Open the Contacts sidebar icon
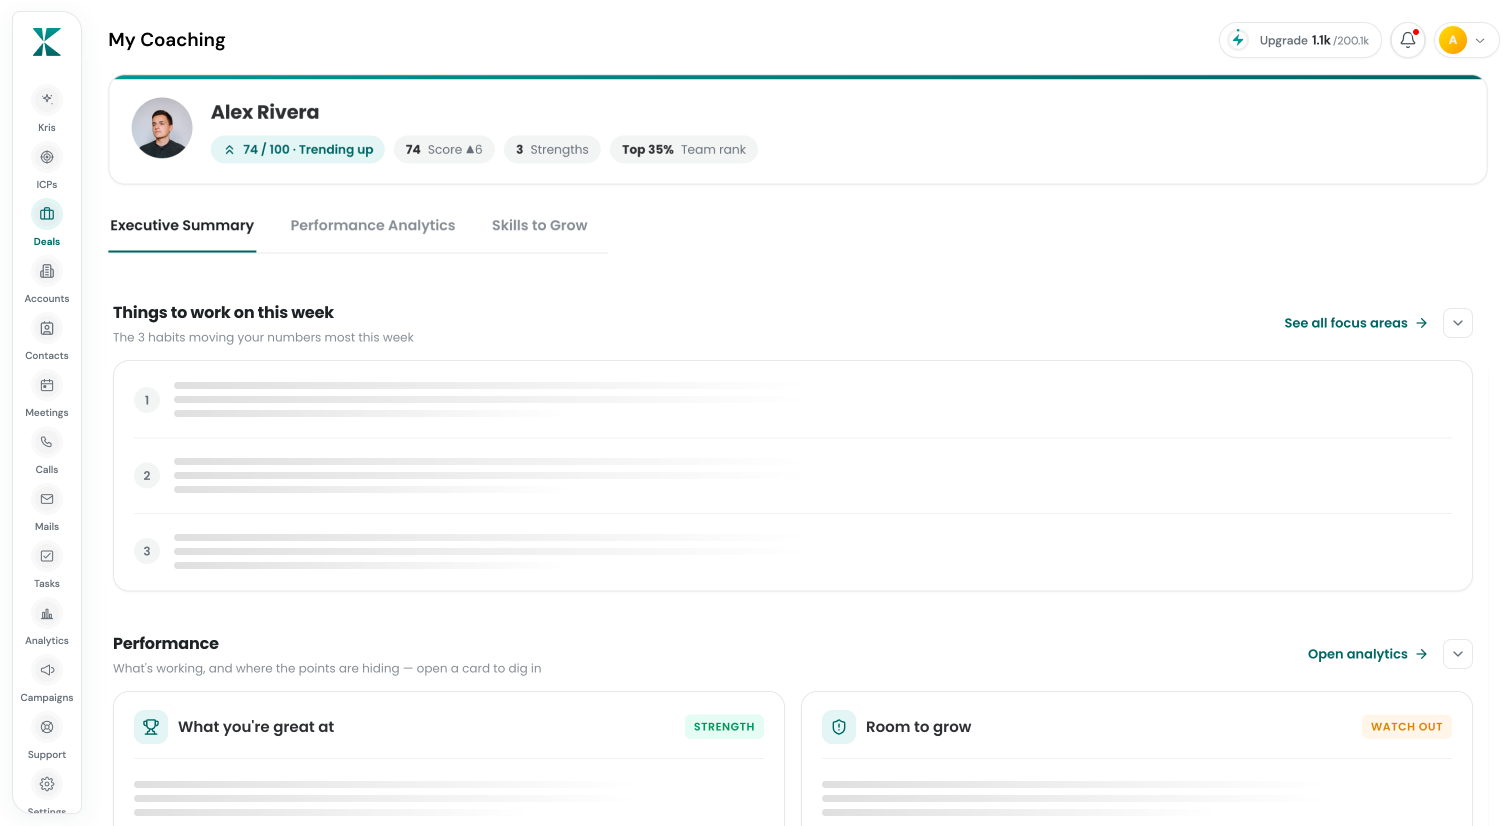The height and width of the screenshot is (826, 1503). coord(47,328)
